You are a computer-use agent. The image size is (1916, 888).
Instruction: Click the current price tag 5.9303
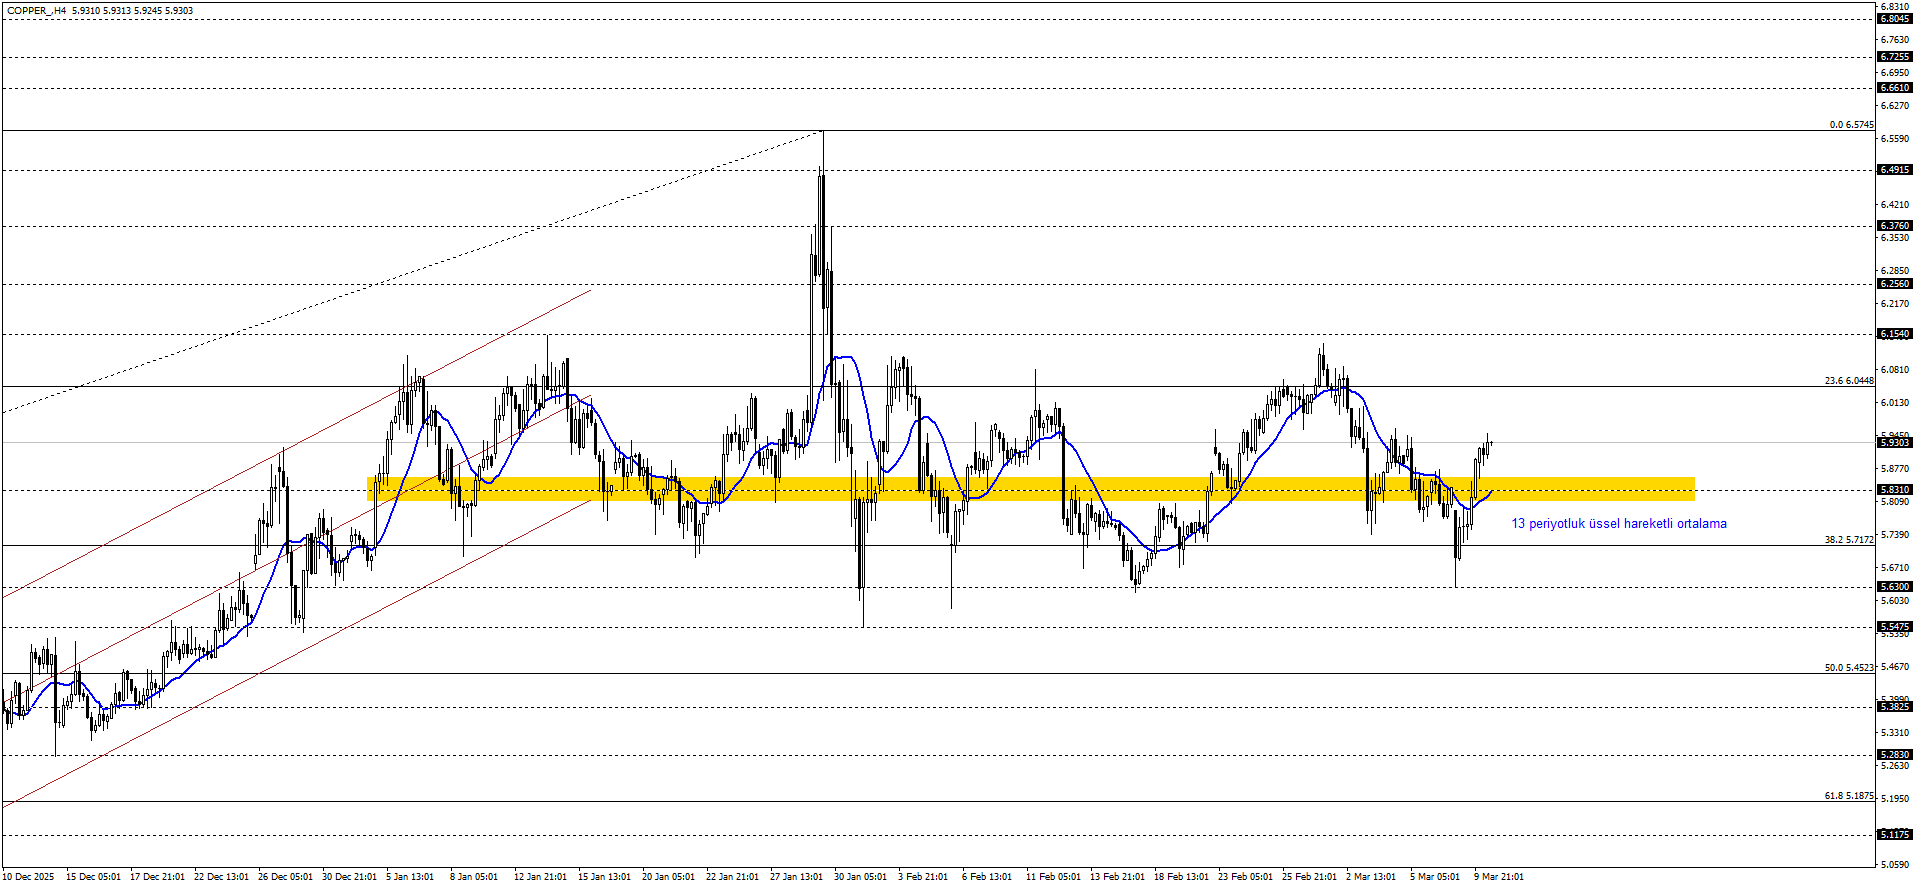tap(1895, 442)
